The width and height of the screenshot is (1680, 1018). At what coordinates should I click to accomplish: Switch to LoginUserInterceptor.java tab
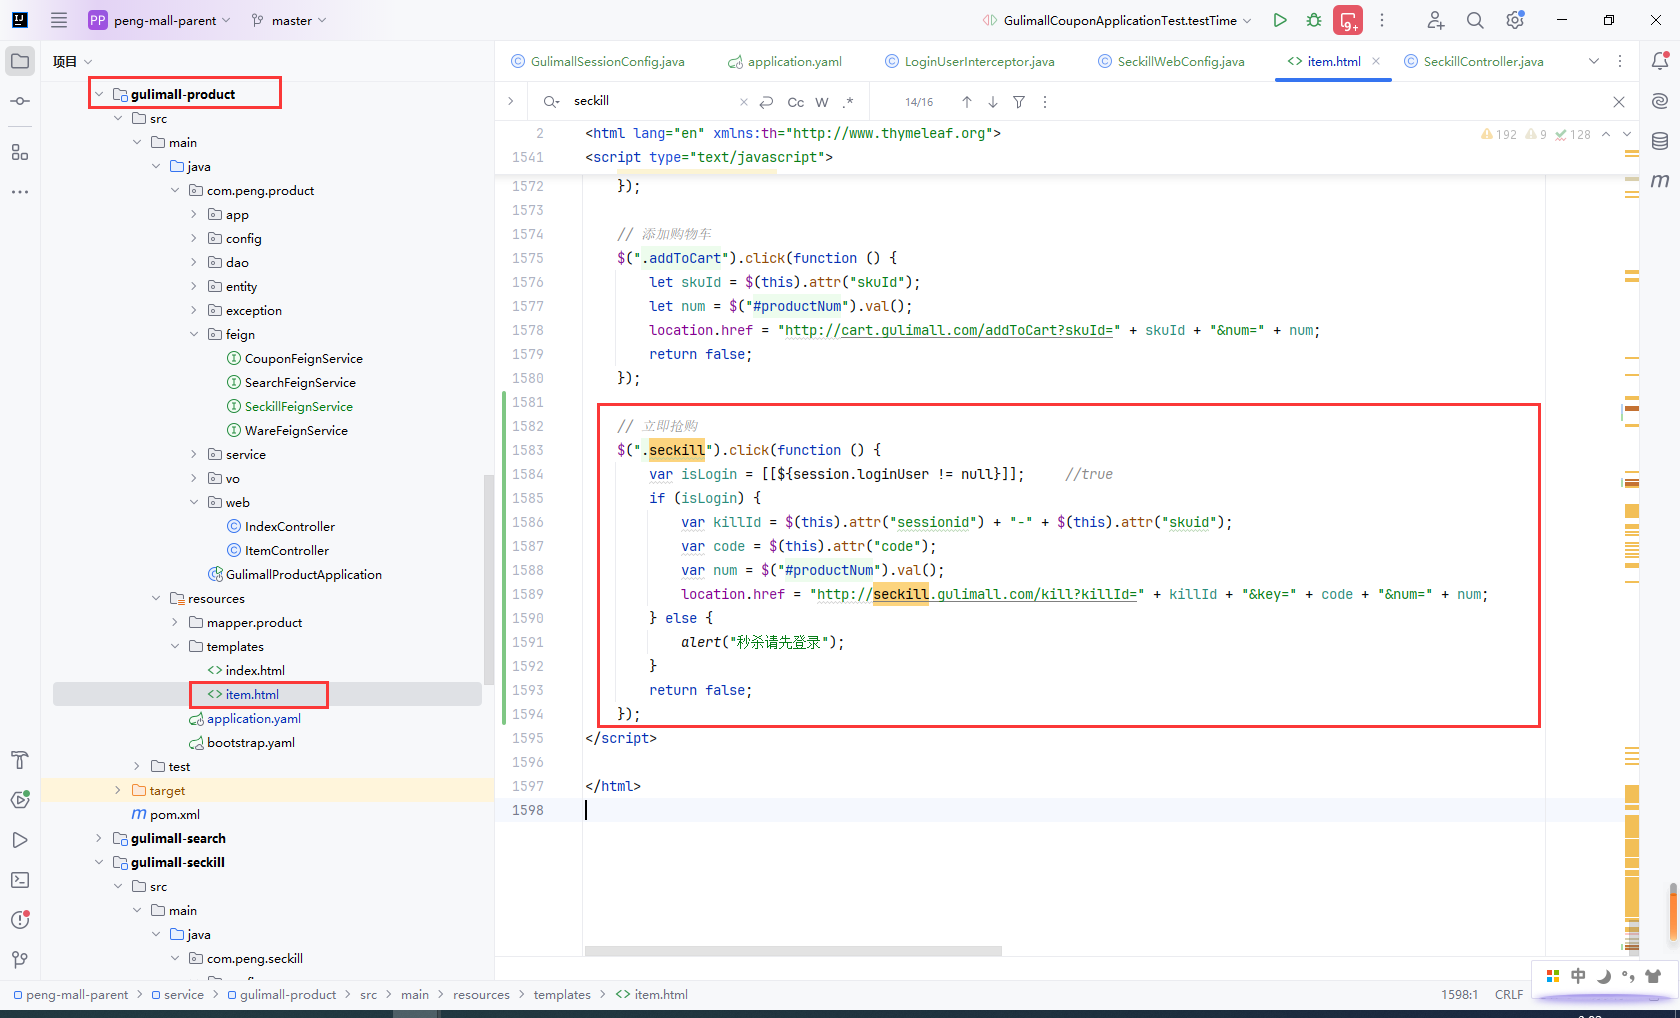click(970, 61)
